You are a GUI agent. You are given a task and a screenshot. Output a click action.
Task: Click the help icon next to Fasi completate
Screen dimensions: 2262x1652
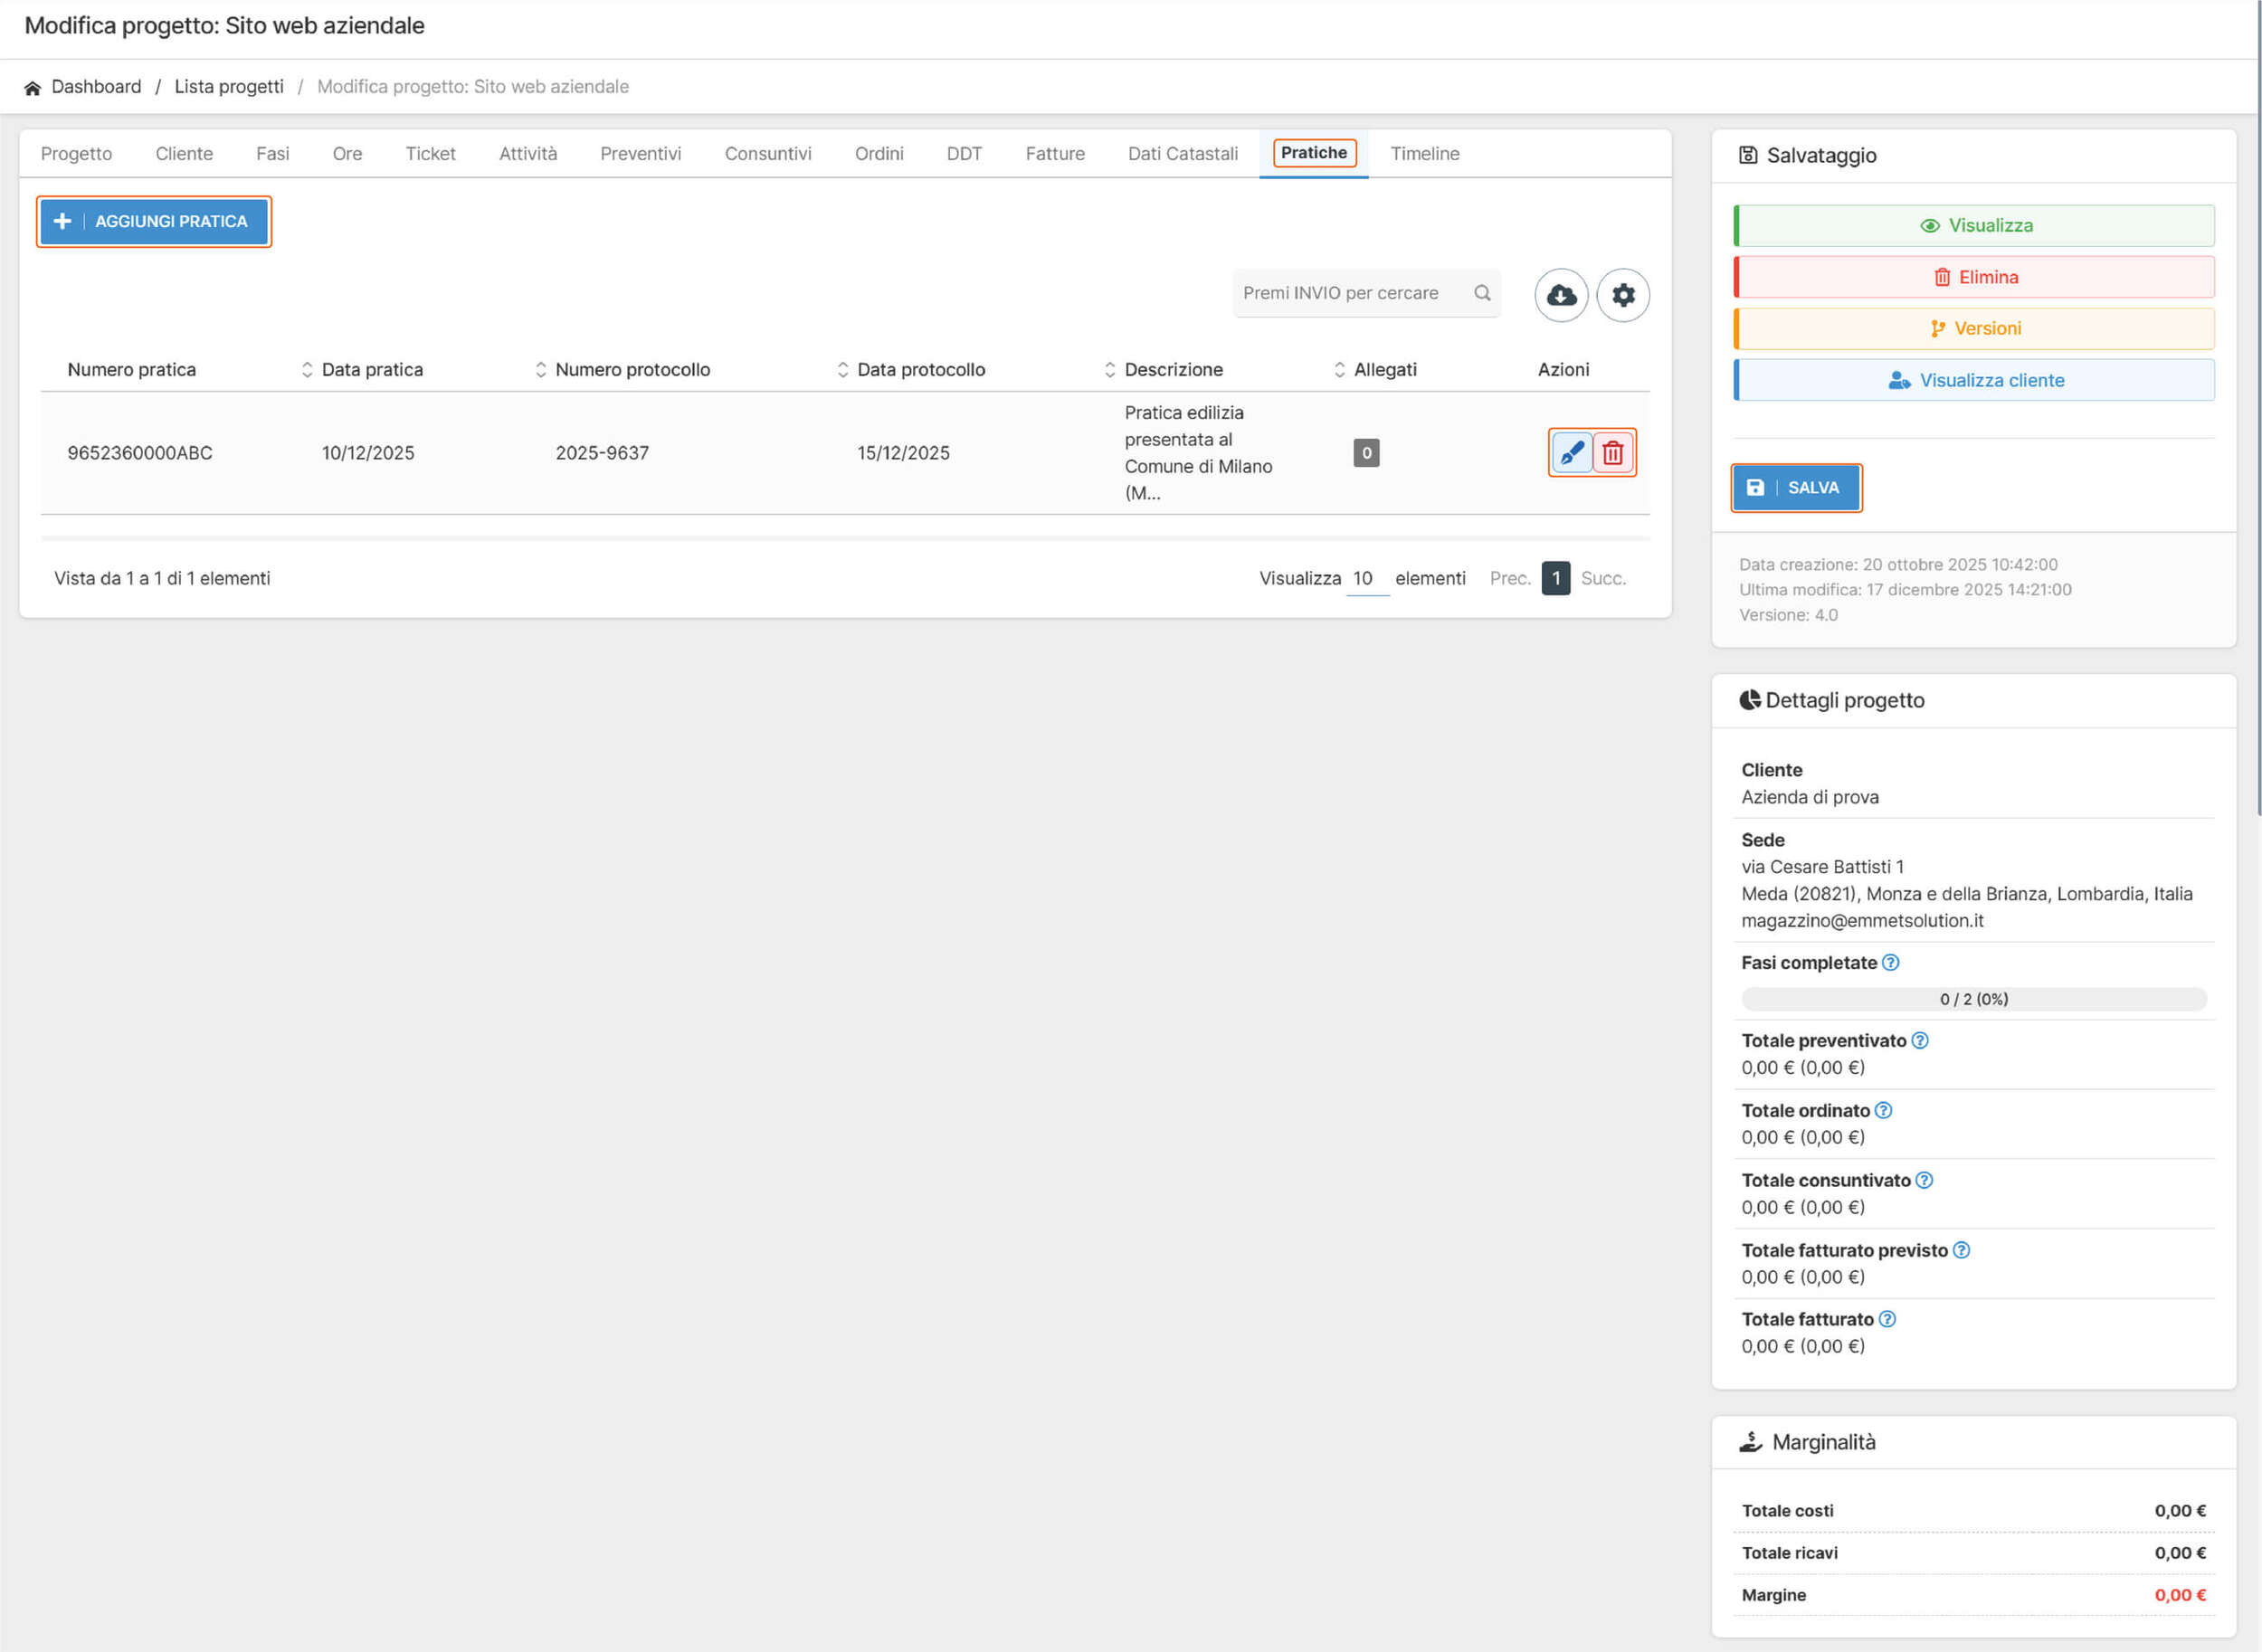tap(1890, 962)
